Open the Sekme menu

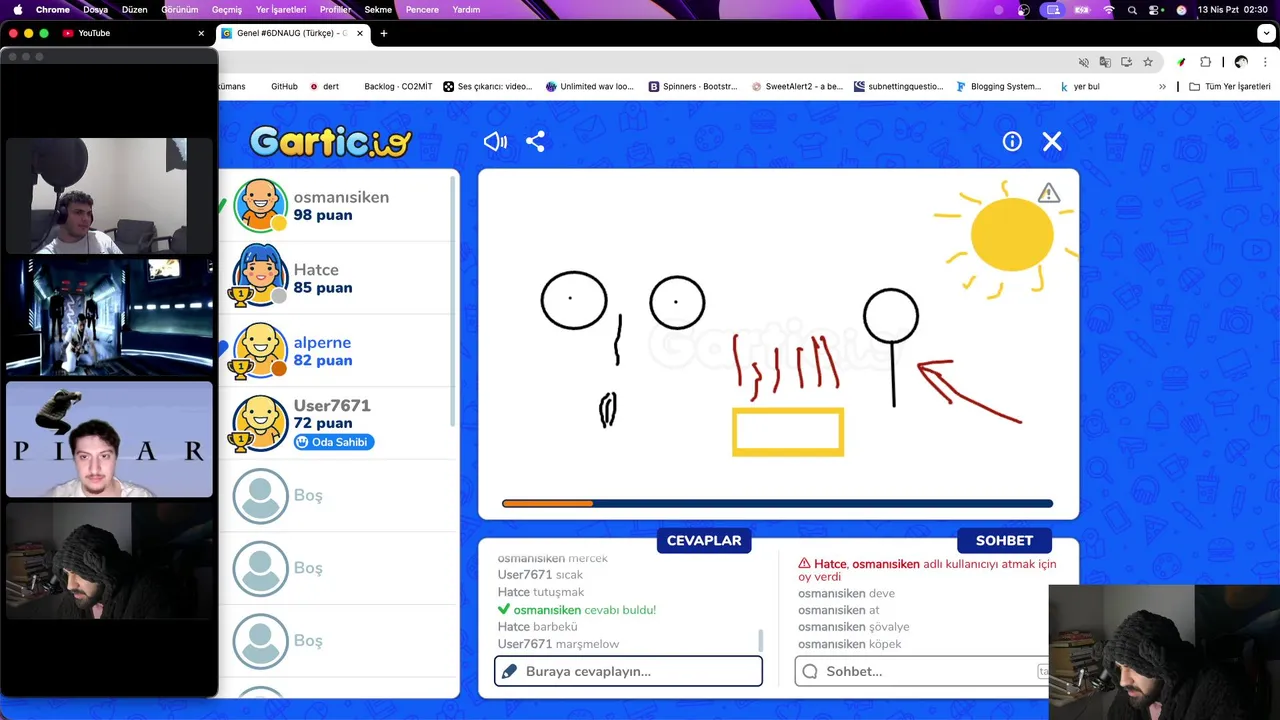coord(378,10)
